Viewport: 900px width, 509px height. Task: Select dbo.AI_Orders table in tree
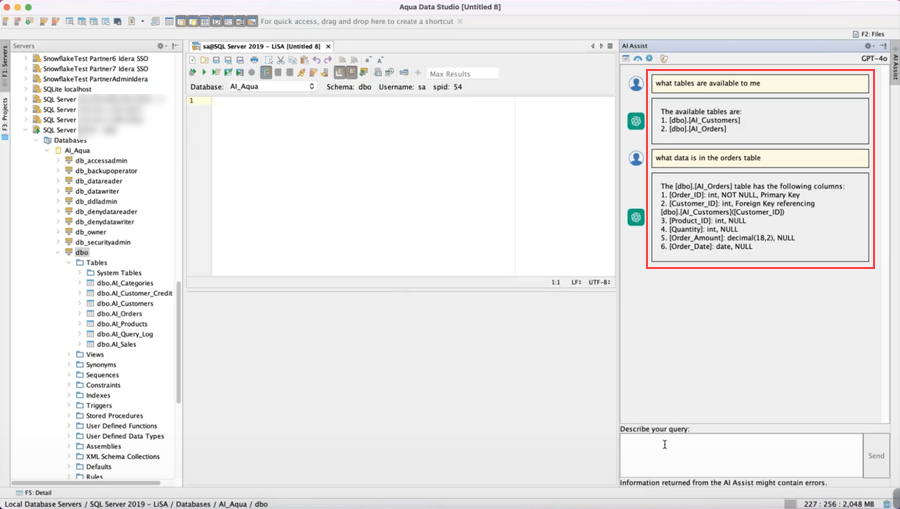pos(119,314)
